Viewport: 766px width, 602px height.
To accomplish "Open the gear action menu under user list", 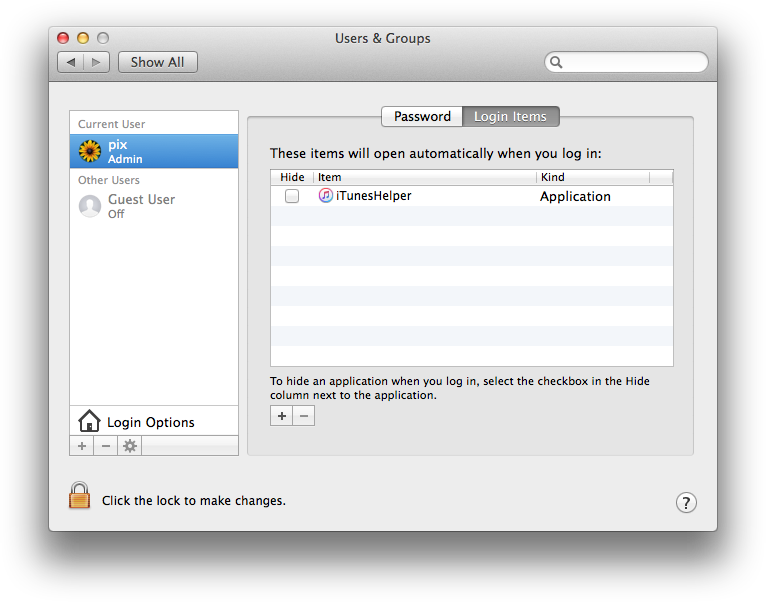I will 129,446.
